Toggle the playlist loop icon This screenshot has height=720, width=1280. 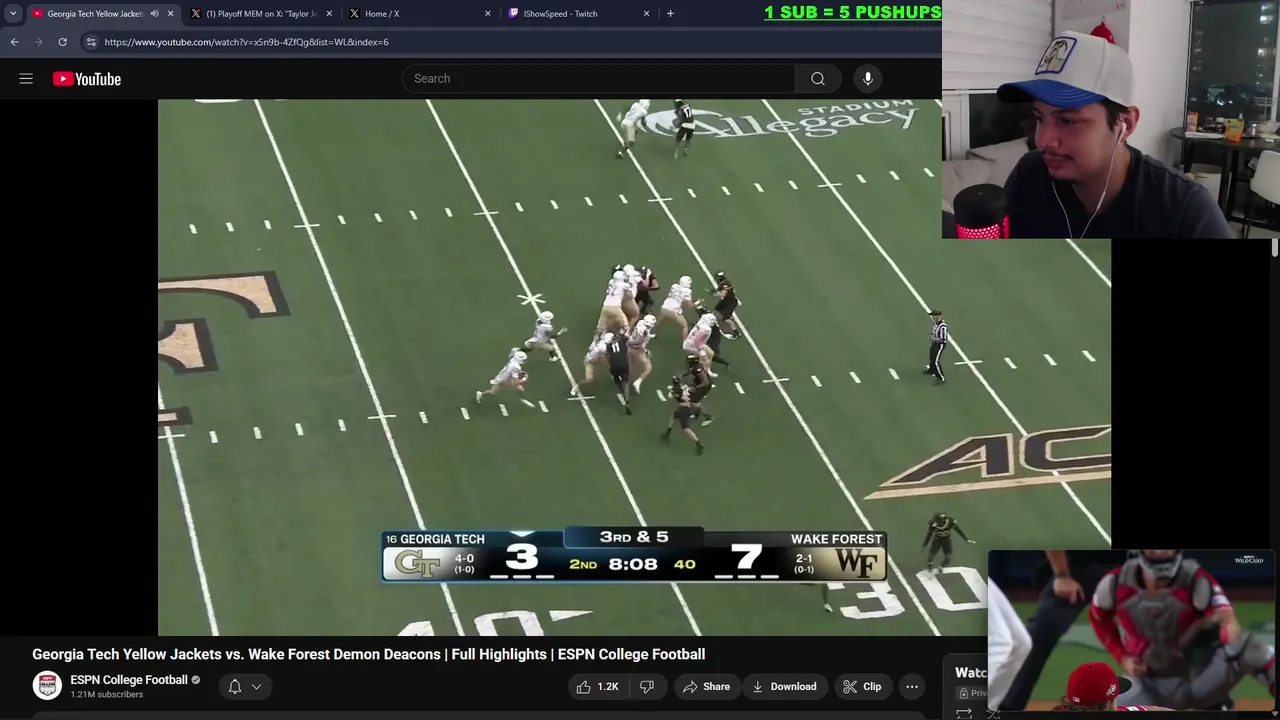click(x=964, y=713)
